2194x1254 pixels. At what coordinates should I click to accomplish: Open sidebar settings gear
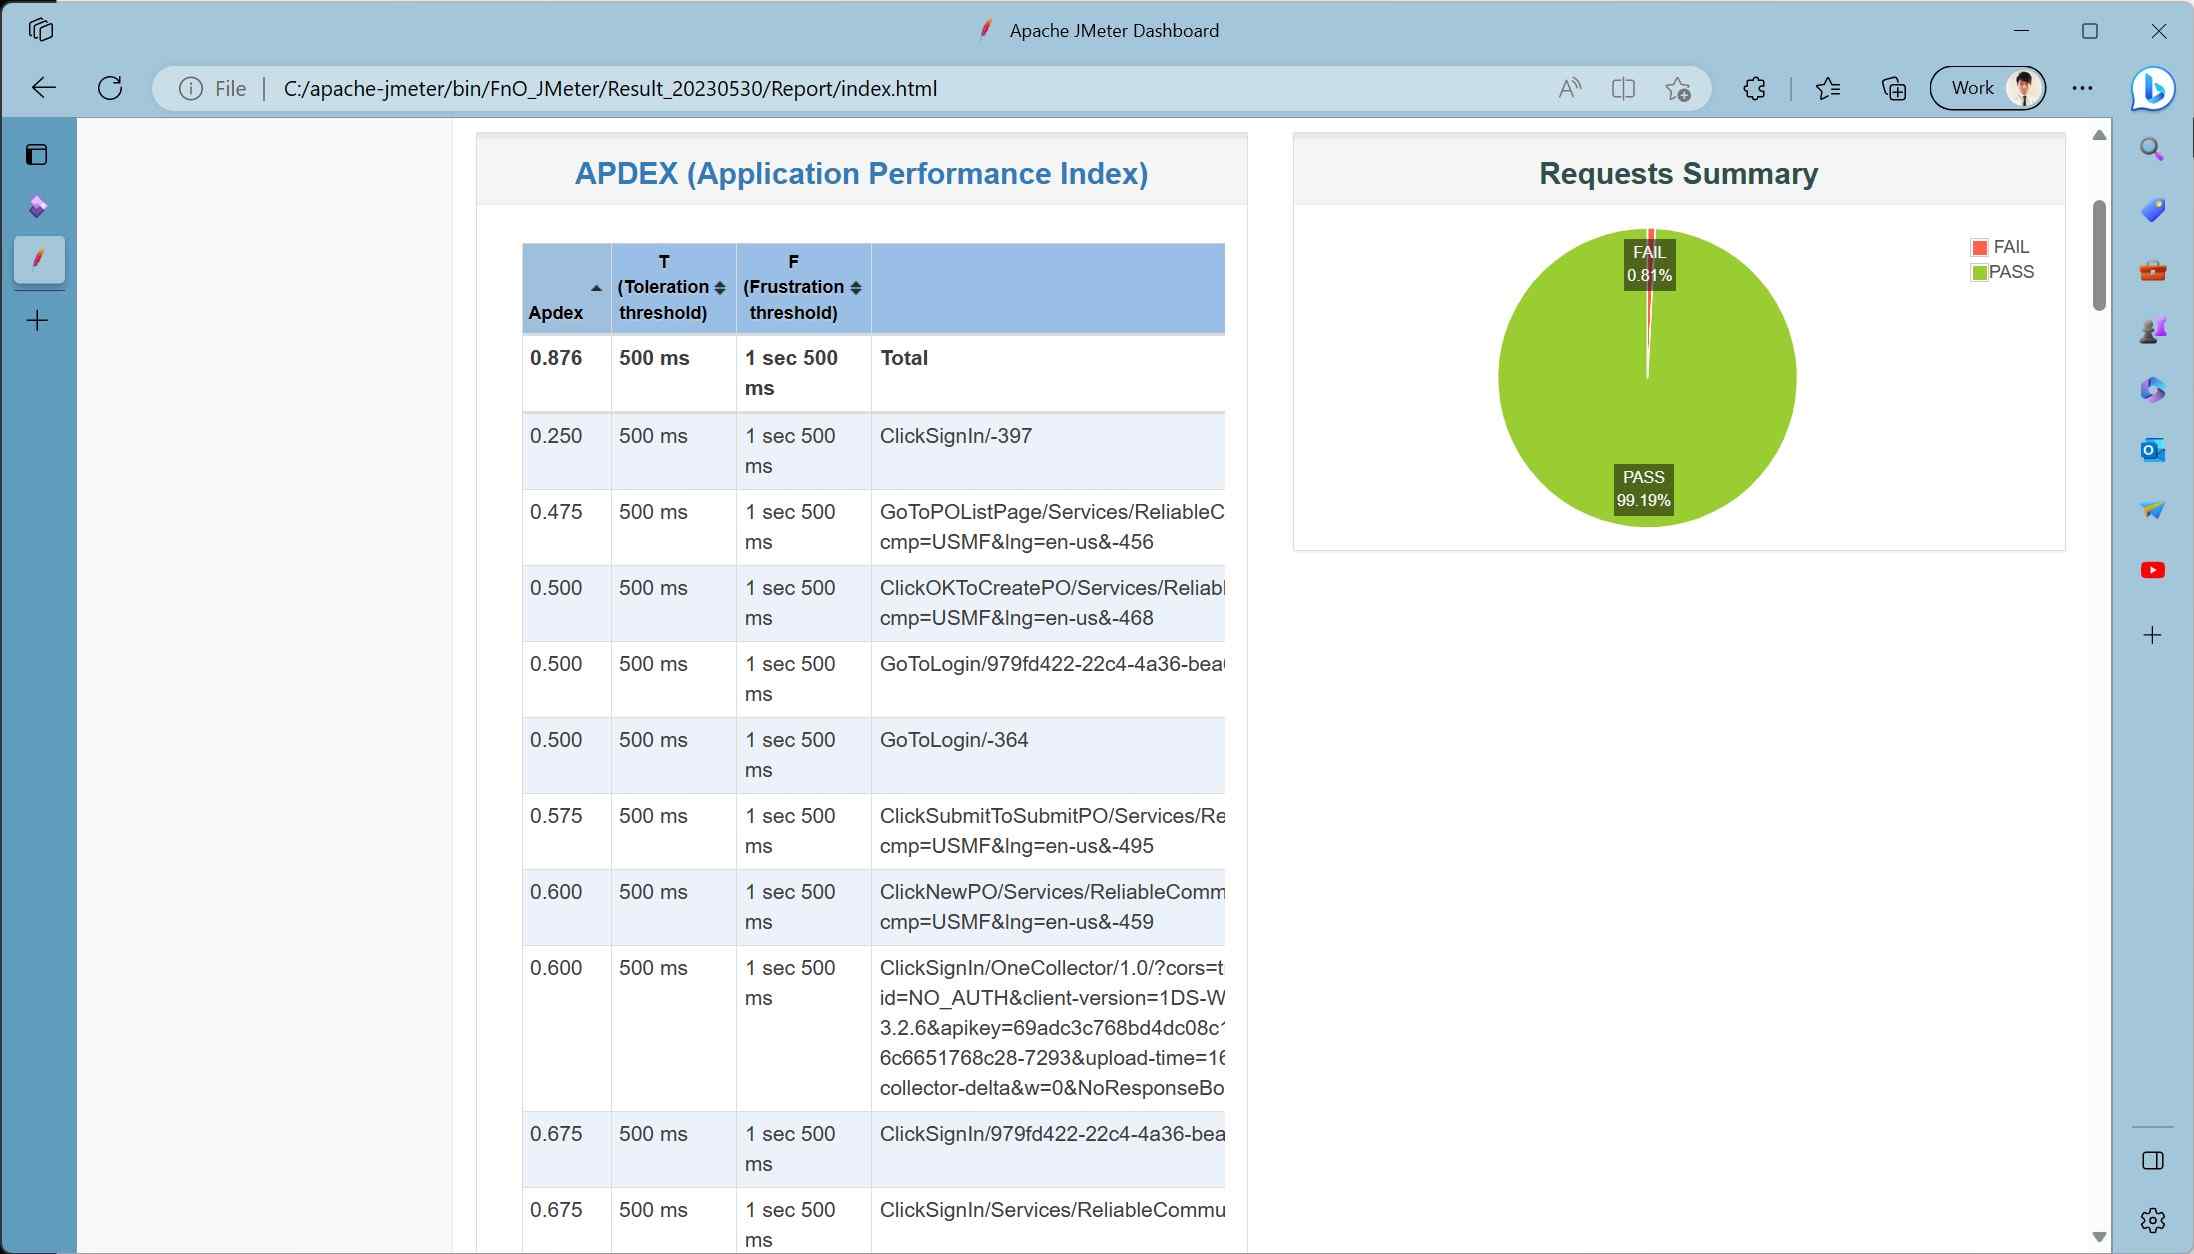coord(2153,1220)
